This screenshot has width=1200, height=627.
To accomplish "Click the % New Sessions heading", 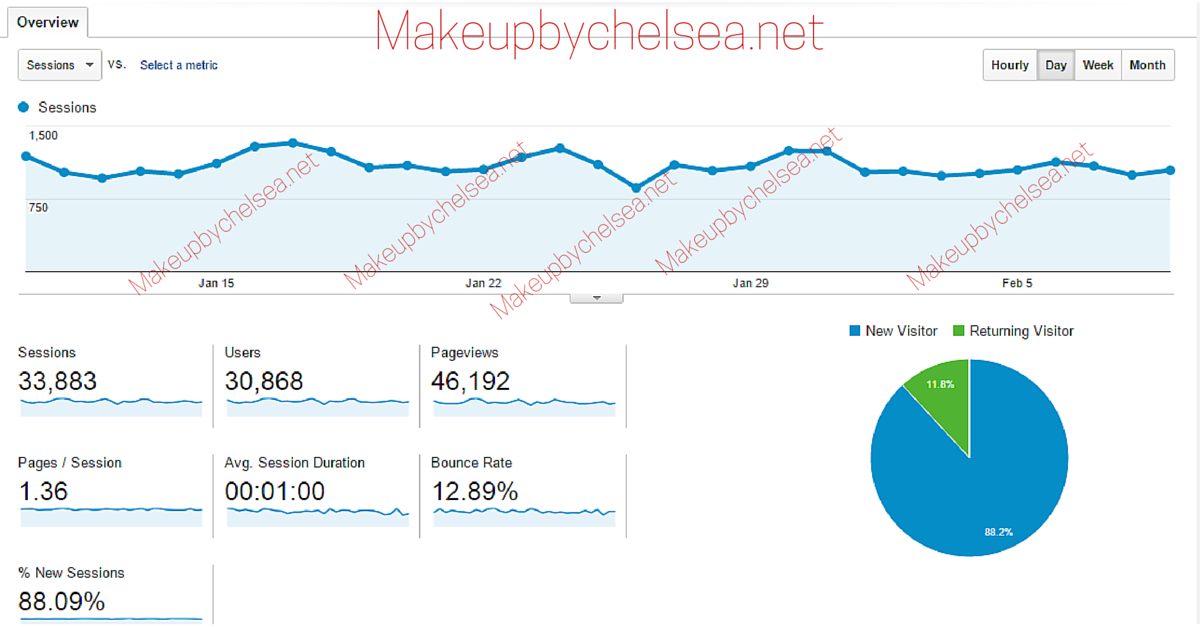I will 71,573.
